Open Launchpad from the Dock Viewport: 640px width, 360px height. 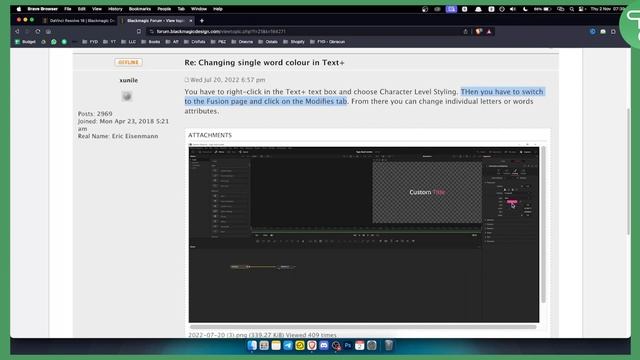[264, 346]
